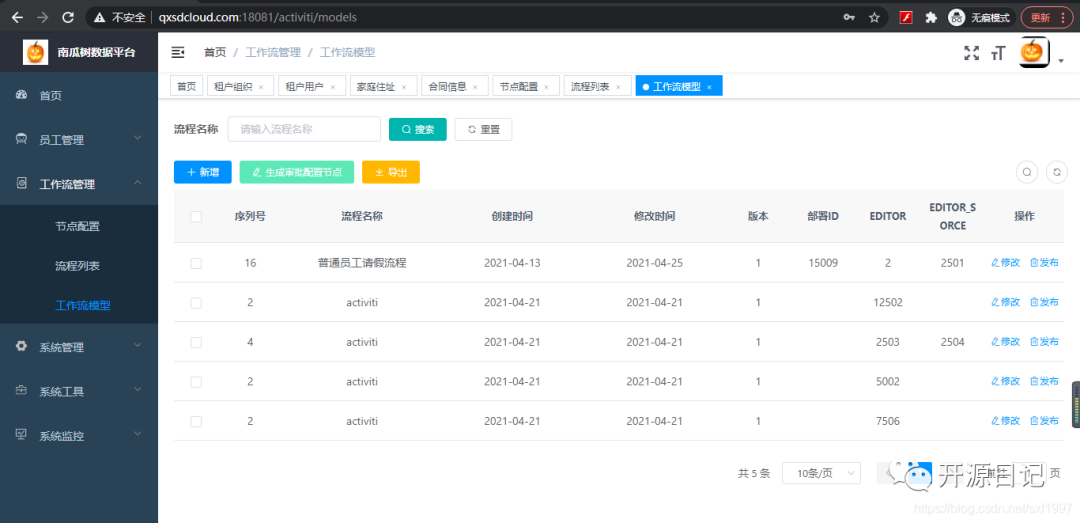This screenshot has width=1080, height=523.
Task: Click 修改 for 普通员工请假流程 row
Action: pyautogui.click(x=1005, y=263)
